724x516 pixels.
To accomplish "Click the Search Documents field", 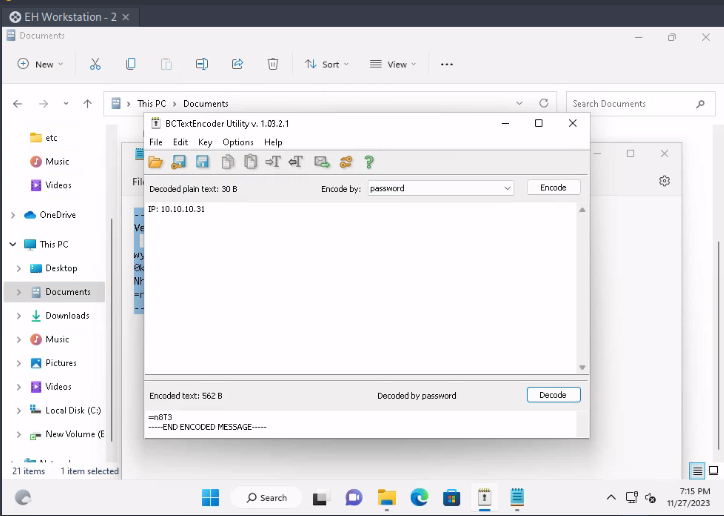I will click(x=630, y=103).
